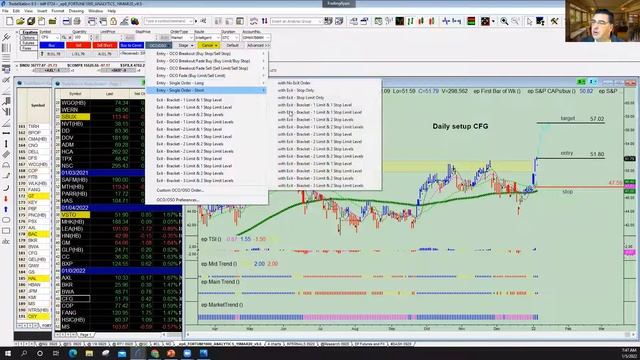Select the abc text drawing tool
This screenshot has width=640, height=360.
click(x=6, y=242)
